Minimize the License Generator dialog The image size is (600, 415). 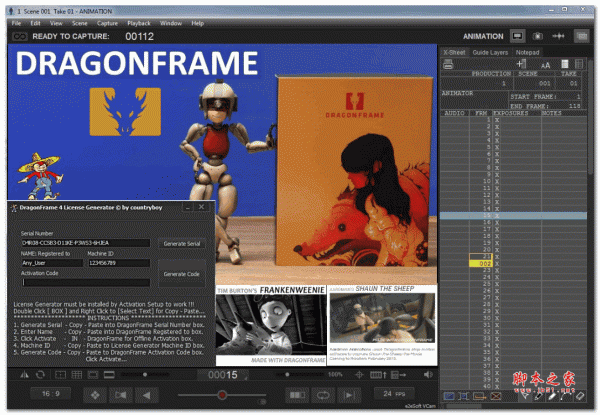point(188,207)
